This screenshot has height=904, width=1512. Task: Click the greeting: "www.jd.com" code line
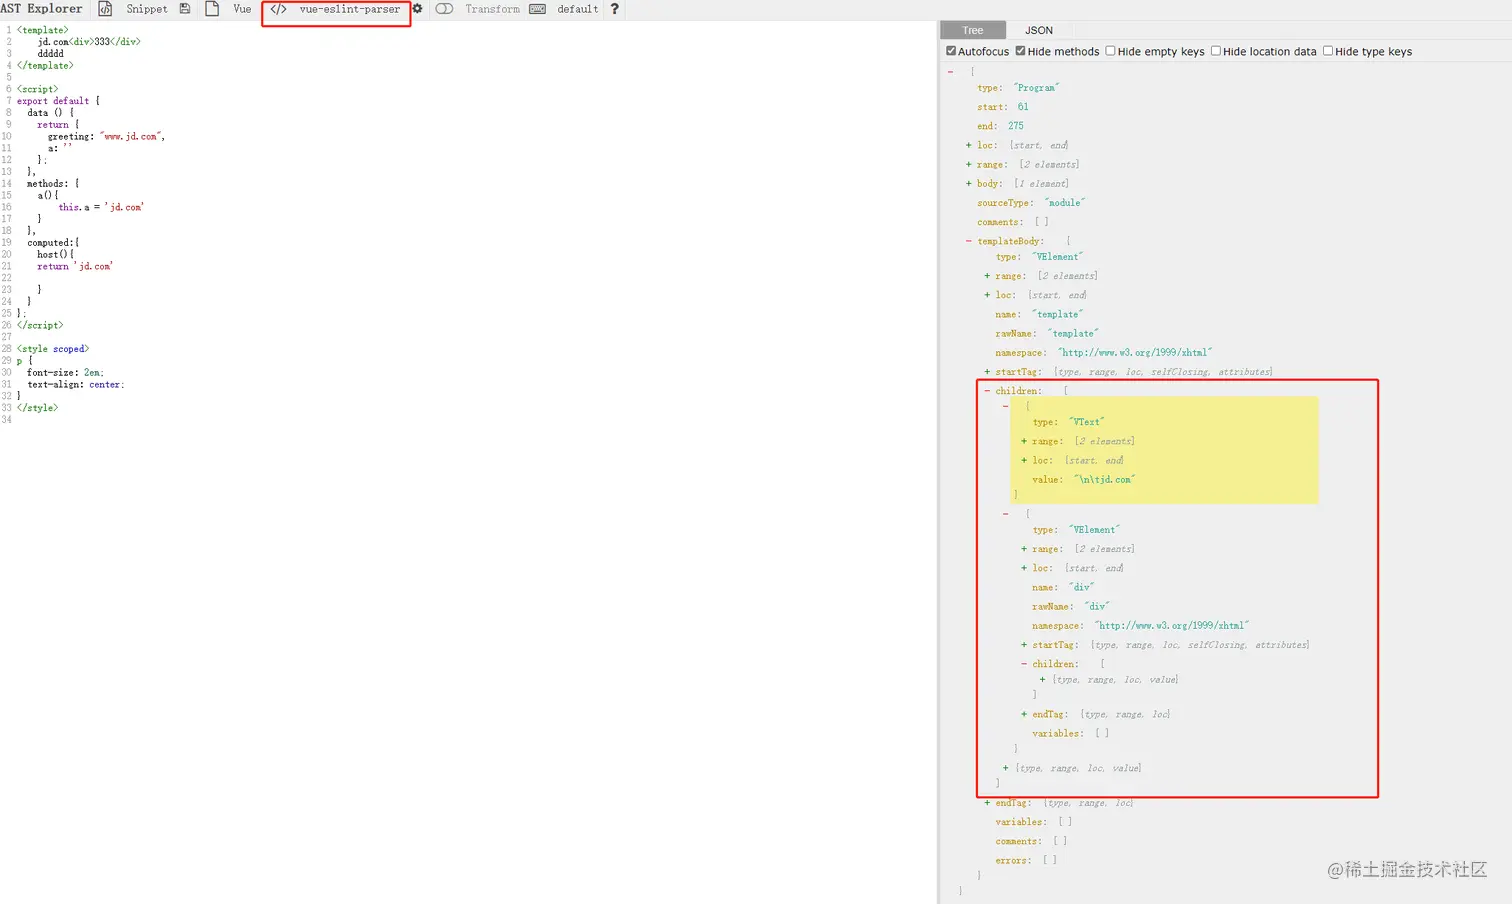[106, 136]
